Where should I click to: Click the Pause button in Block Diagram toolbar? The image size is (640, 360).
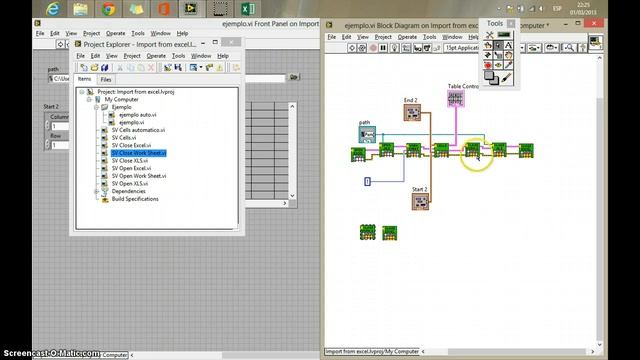click(383, 48)
